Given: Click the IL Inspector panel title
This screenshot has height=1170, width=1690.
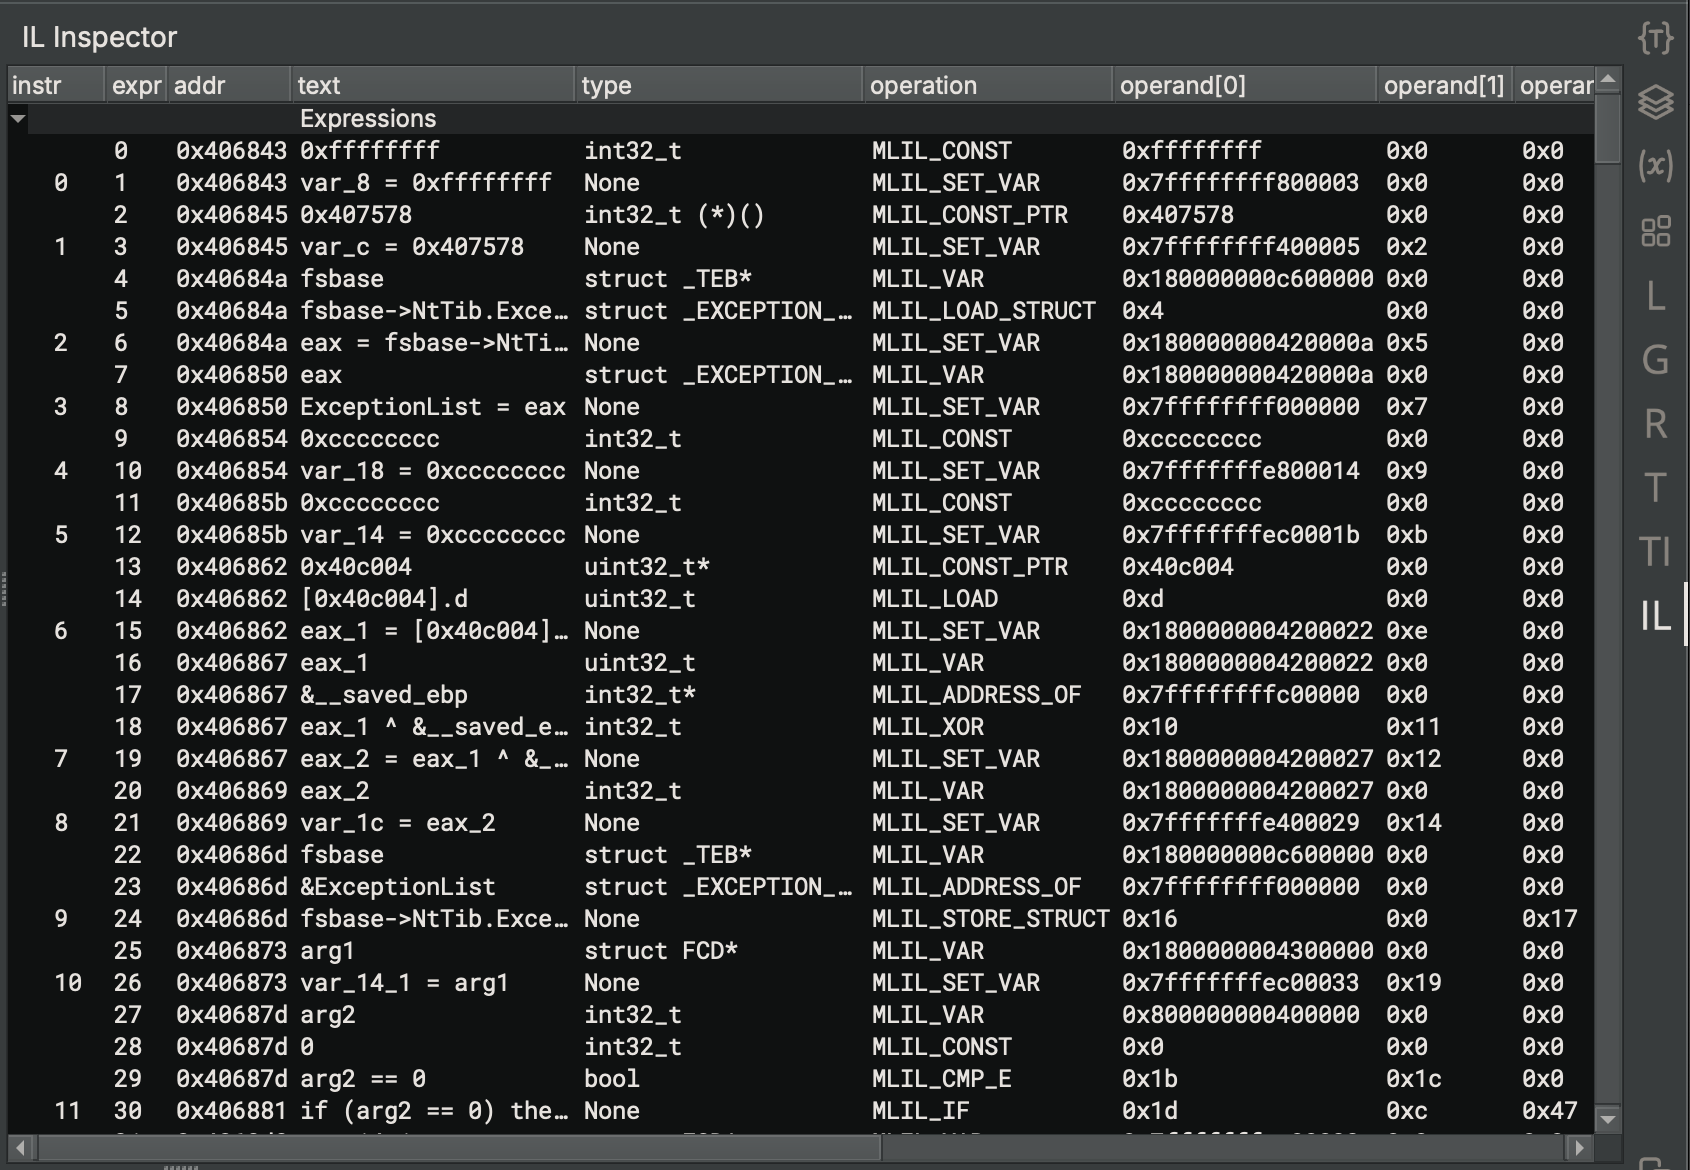Looking at the screenshot, I should pyautogui.click(x=99, y=37).
